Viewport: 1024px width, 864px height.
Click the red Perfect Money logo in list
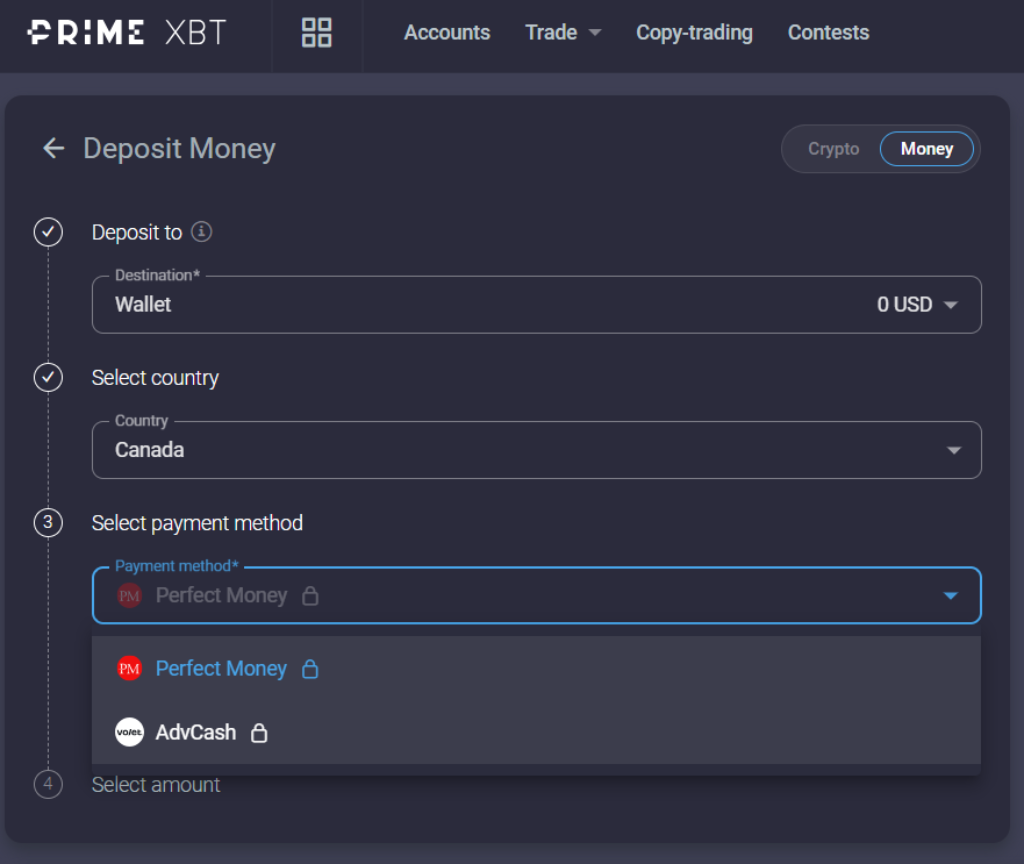click(130, 668)
